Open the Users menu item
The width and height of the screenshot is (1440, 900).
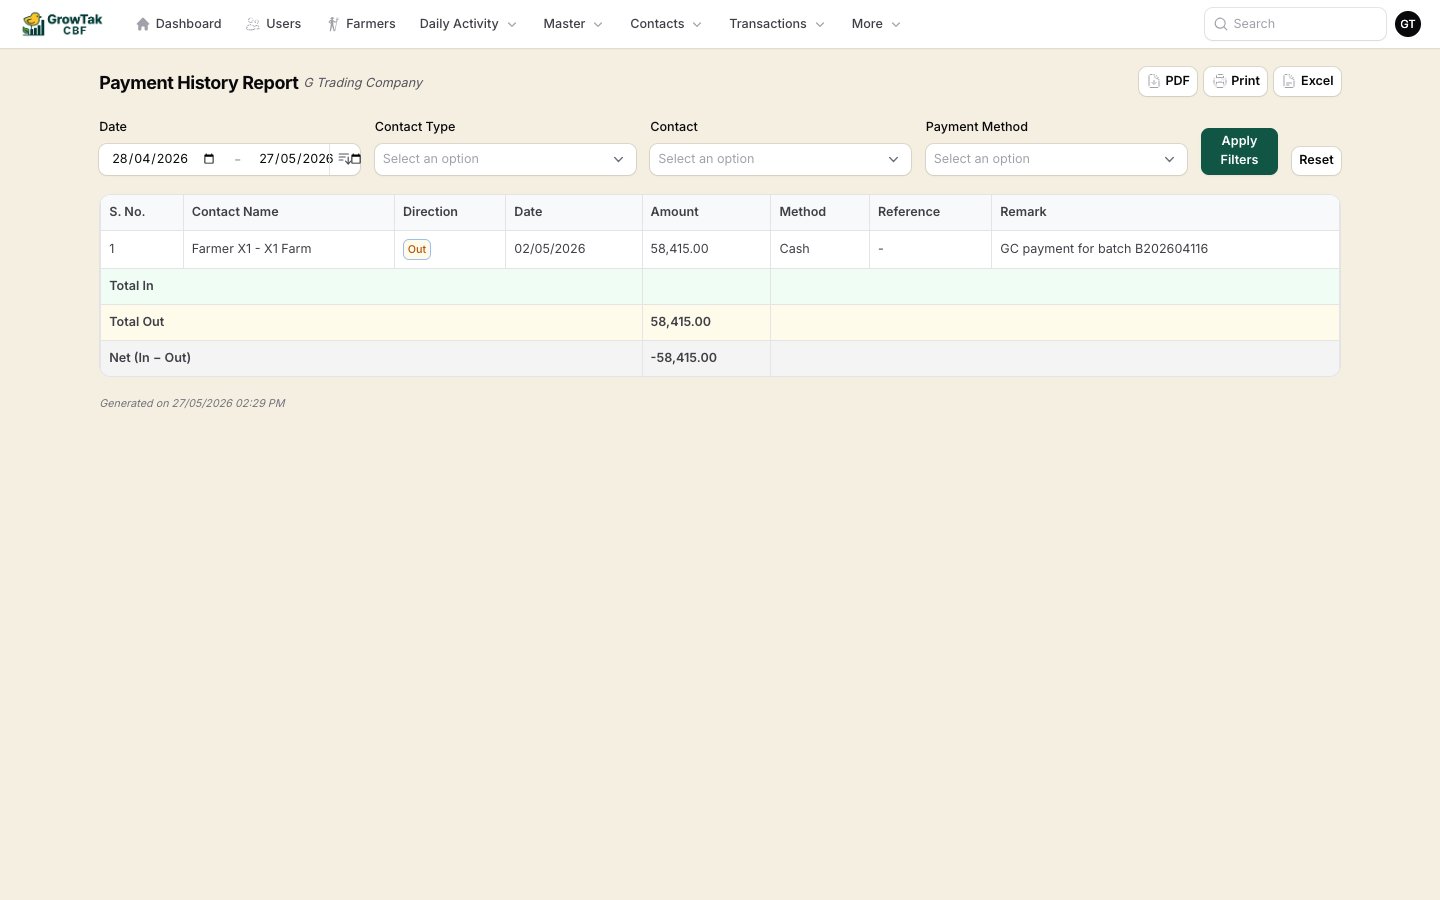274,24
